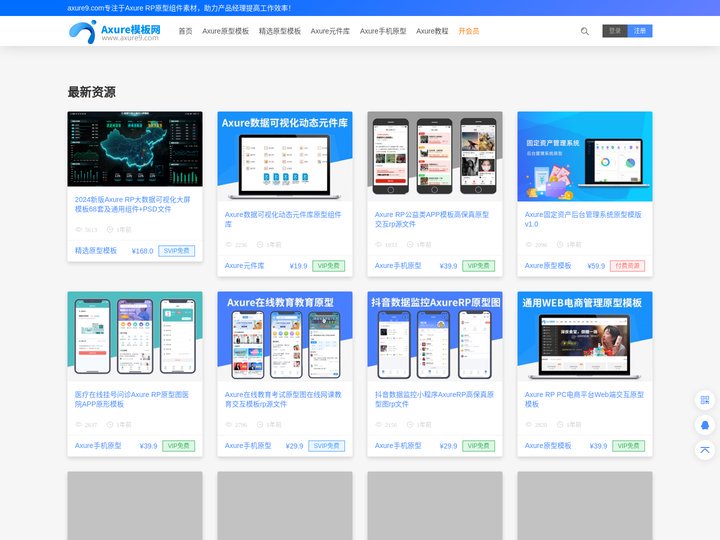Open the search magnifier icon
Viewport: 720px width, 540px height.
(x=585, y=31)
